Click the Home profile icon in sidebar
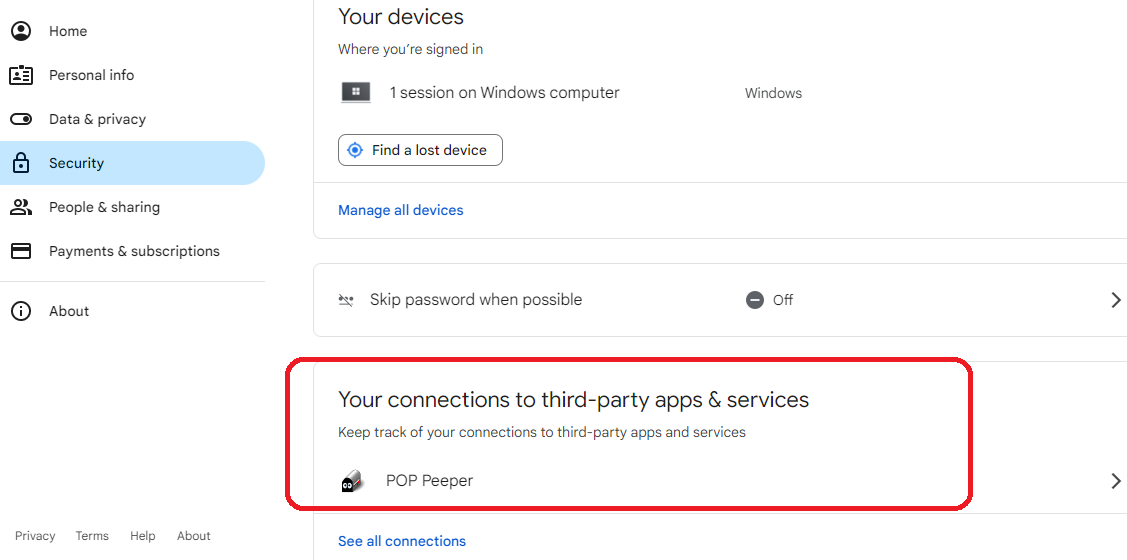 (22, 31)
